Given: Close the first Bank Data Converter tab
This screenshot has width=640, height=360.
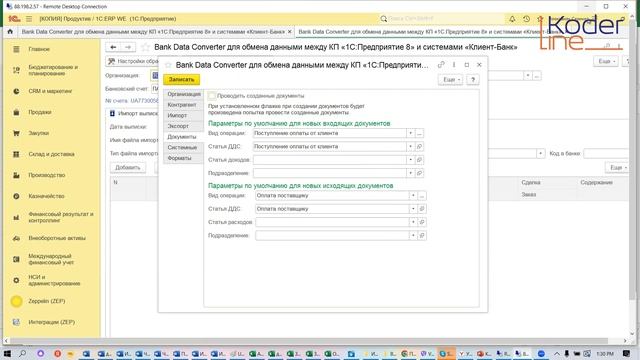Looking at the screenshot, I should [290, 31].
